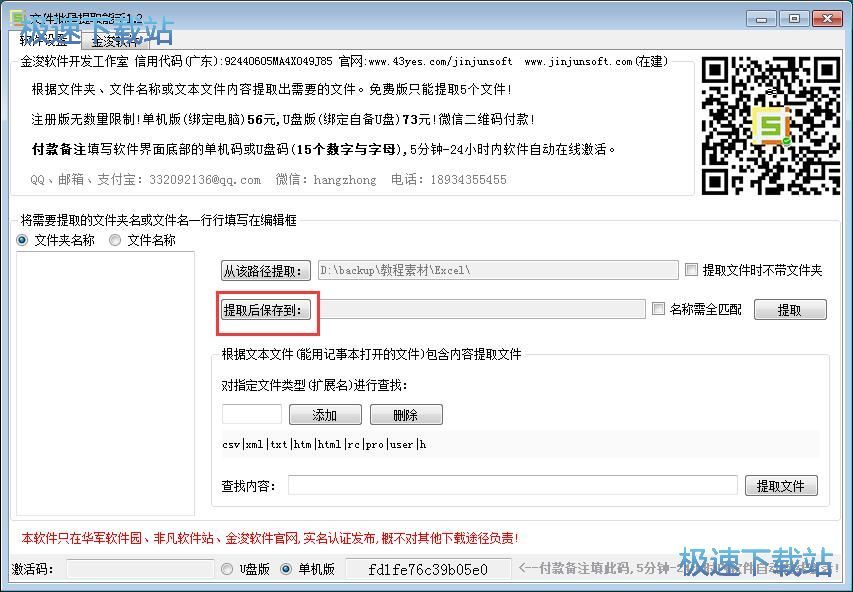Click the csv|xml|txt extension list text
Viewport: 853px width, 592px height.
click(x=324, y=445)
